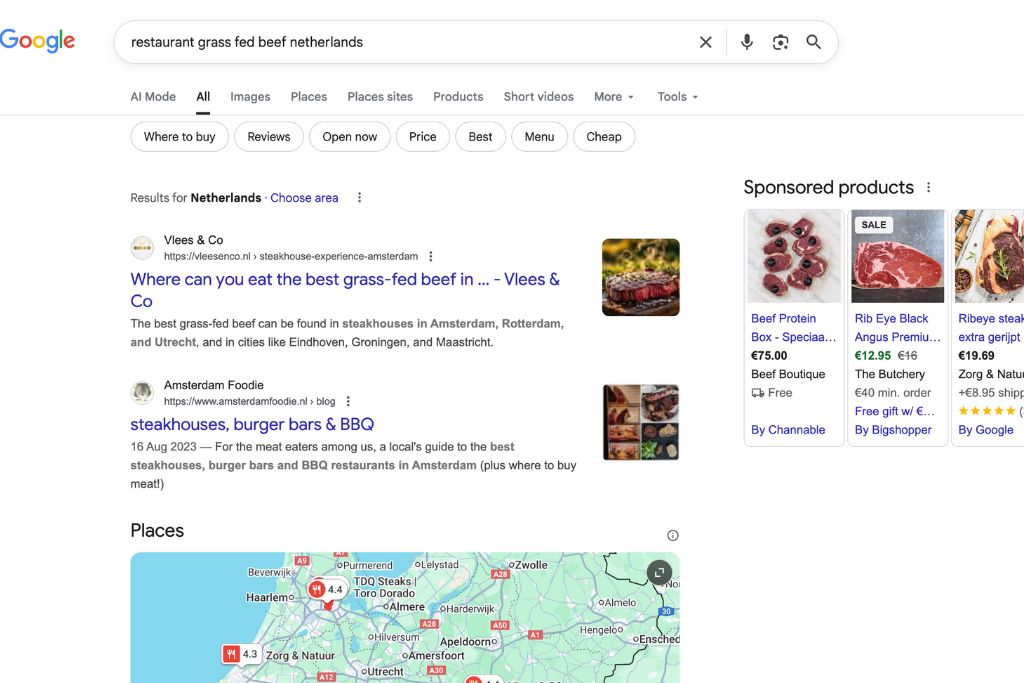Clear the search box with X icon
1024x683 pixels.
[705, 42]
